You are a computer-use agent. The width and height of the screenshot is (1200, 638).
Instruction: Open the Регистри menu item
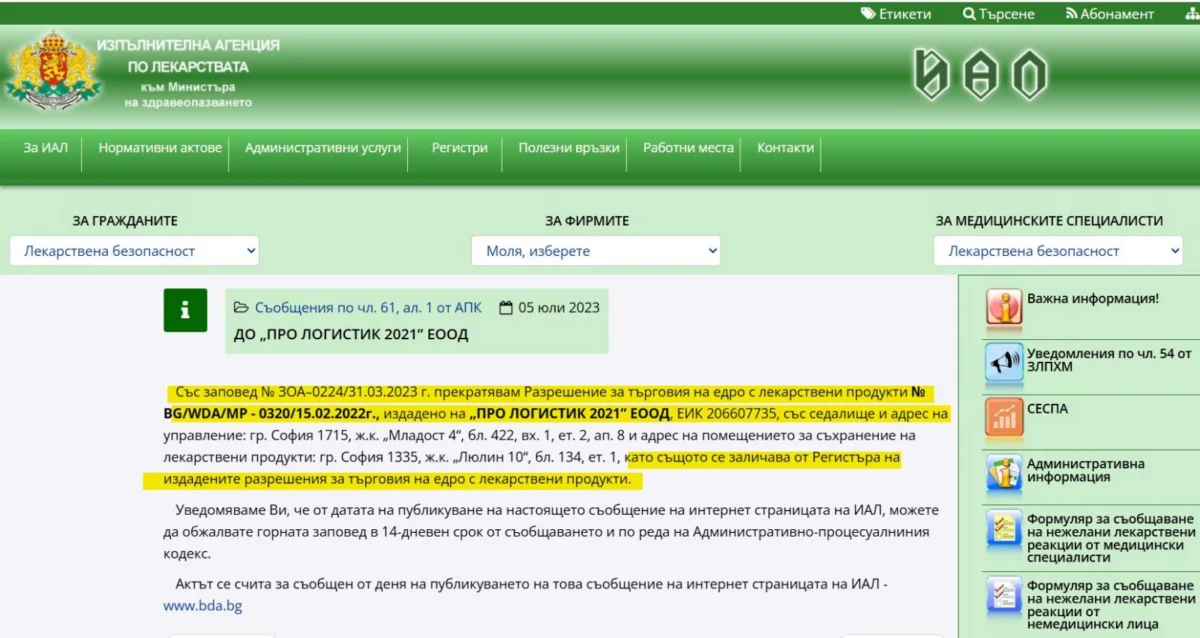click(x=460, y=148)
